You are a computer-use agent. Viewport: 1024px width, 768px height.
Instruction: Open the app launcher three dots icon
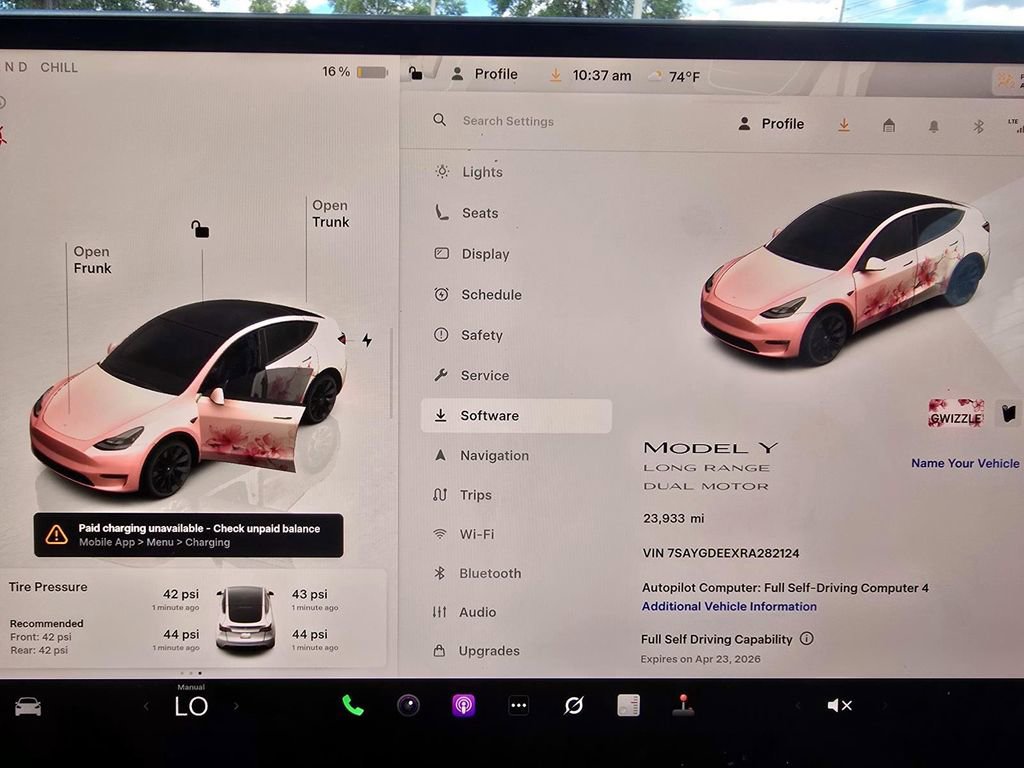(519, 705)
